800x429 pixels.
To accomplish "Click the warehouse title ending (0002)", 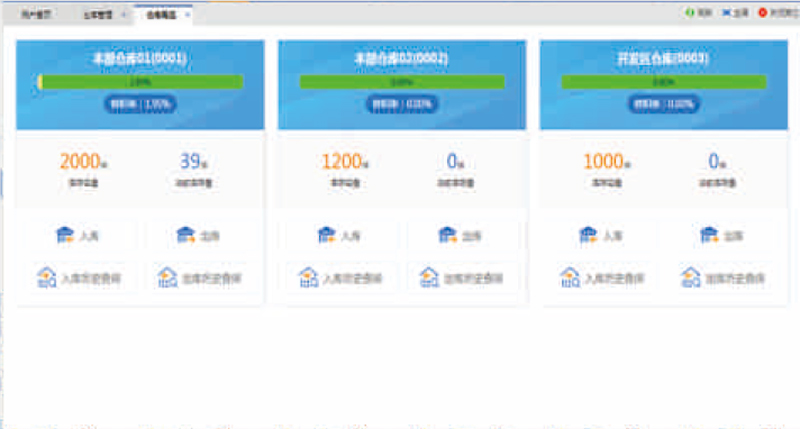I will pyautogui.click(x=402, y=58).
